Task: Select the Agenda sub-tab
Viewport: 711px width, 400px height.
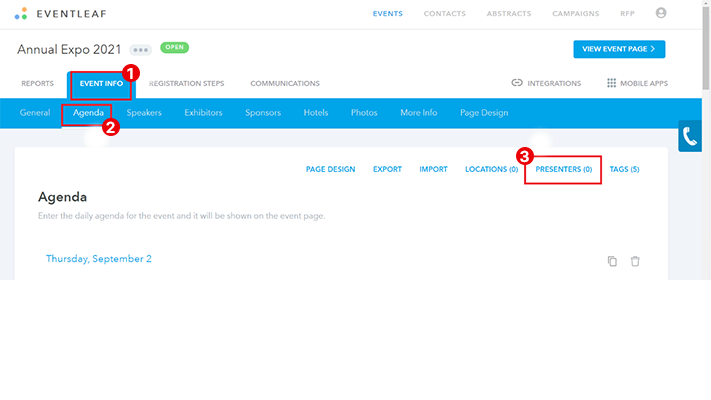Action: point(88,113)
